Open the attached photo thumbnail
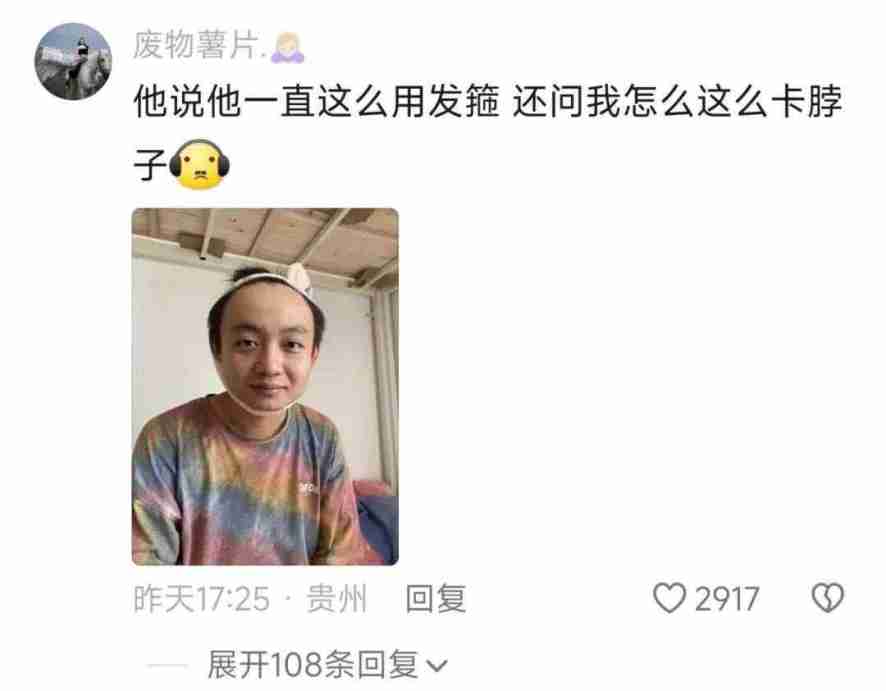886x691 pixels. click(x=265, y=386)
